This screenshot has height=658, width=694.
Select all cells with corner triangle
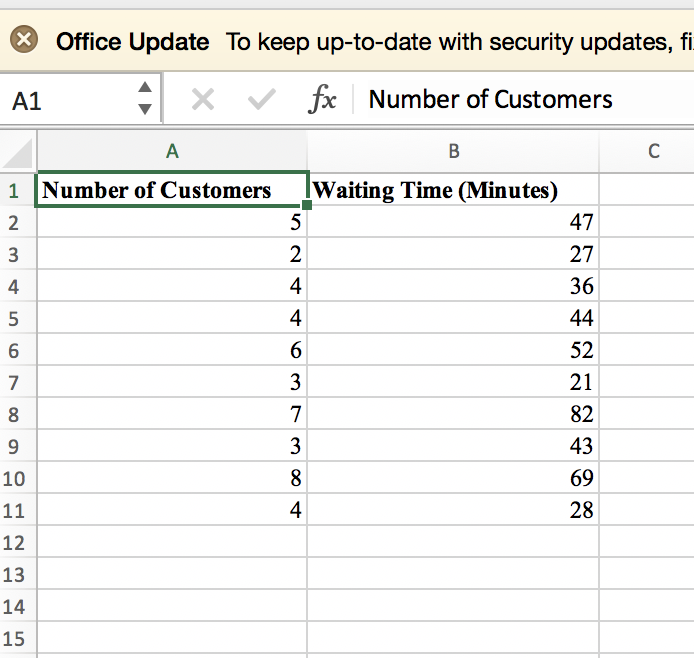coord(18,152)
